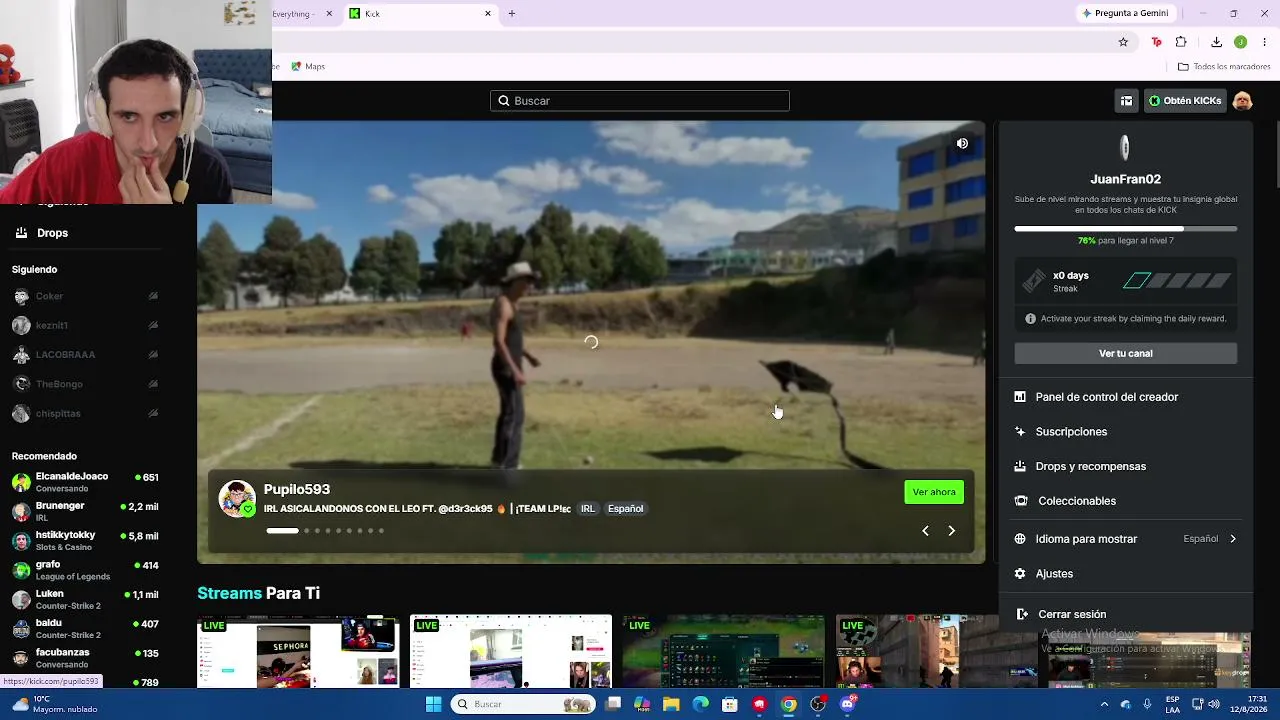Open File Explorer from the taskbar
Viewport: 1280px width, 720px height.
click(x=671, y=704)
